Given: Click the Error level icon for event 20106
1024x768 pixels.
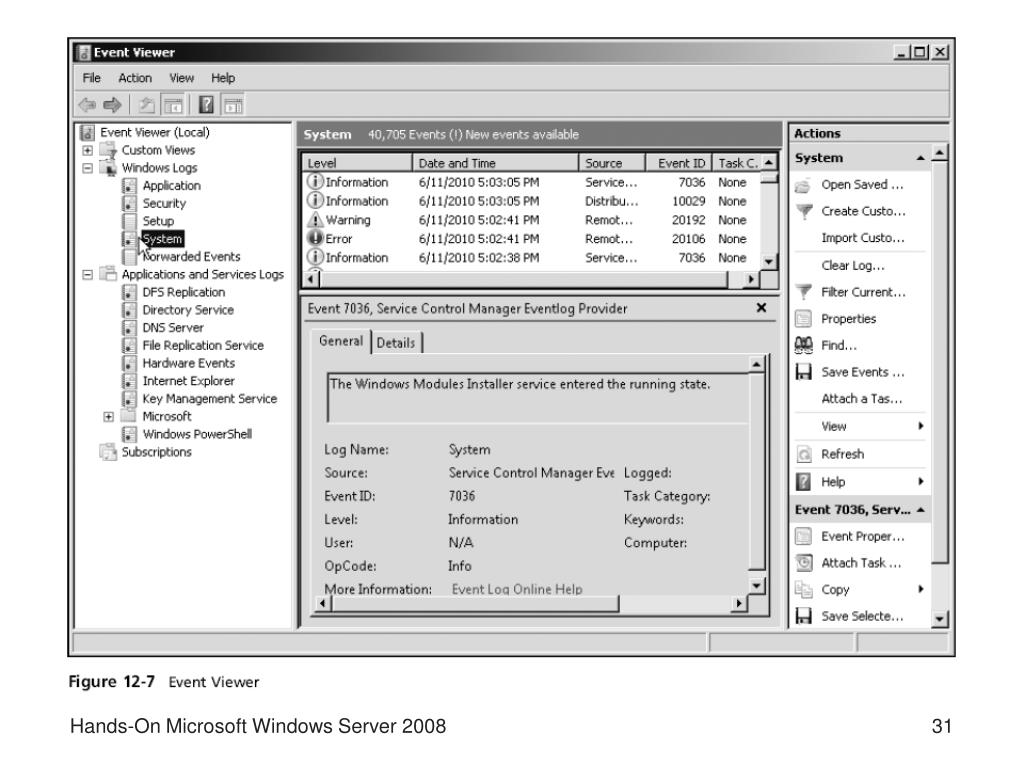Looking at the screenshot, I should tap(315, 238).
